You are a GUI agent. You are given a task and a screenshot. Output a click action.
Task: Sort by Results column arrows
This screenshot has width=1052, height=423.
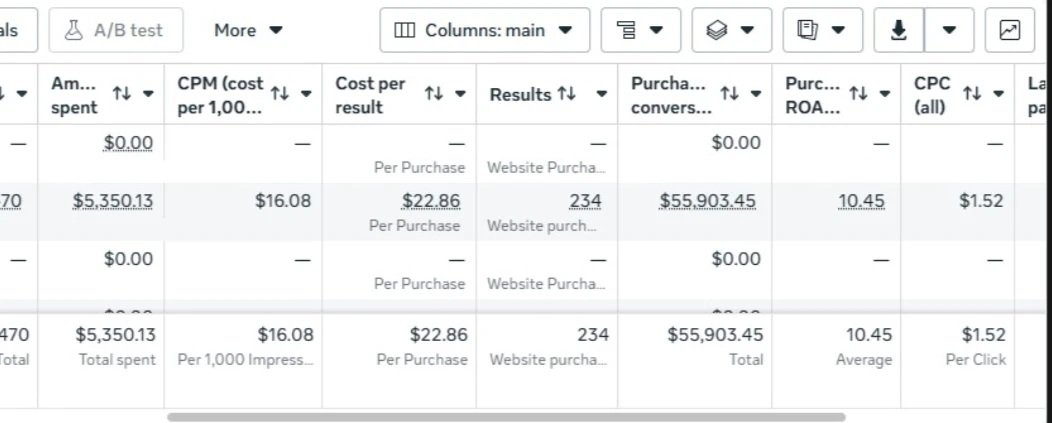(x=566, y=94)
